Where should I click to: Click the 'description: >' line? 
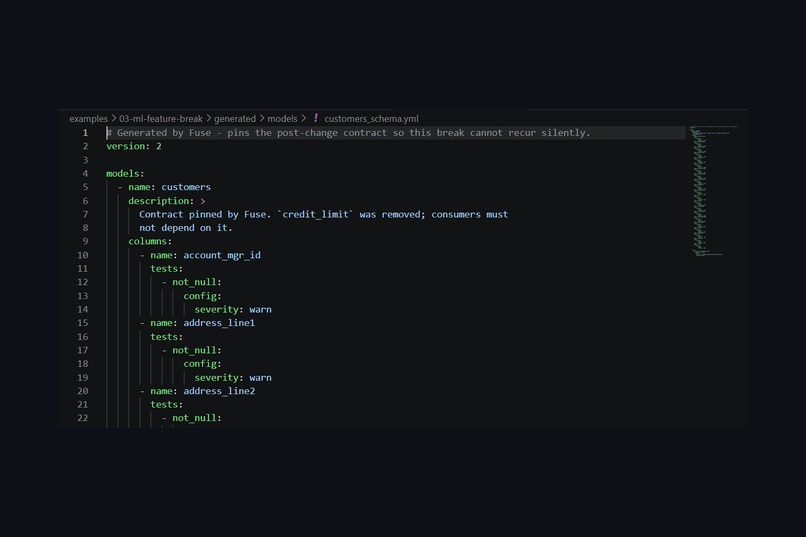tap(167, 201)
